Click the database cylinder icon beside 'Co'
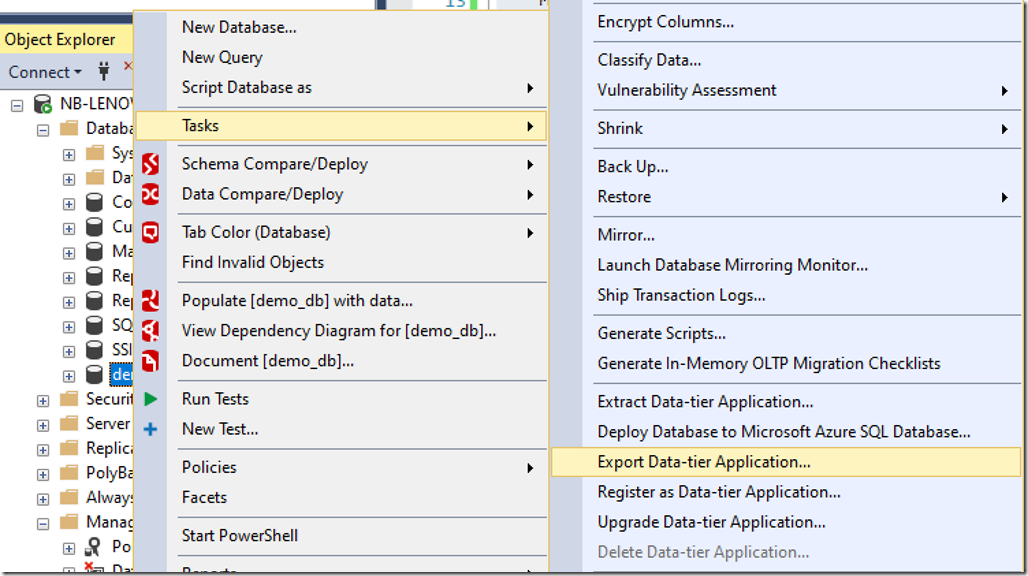Screen dimensions: 1028x576 [x=94, y=202]
